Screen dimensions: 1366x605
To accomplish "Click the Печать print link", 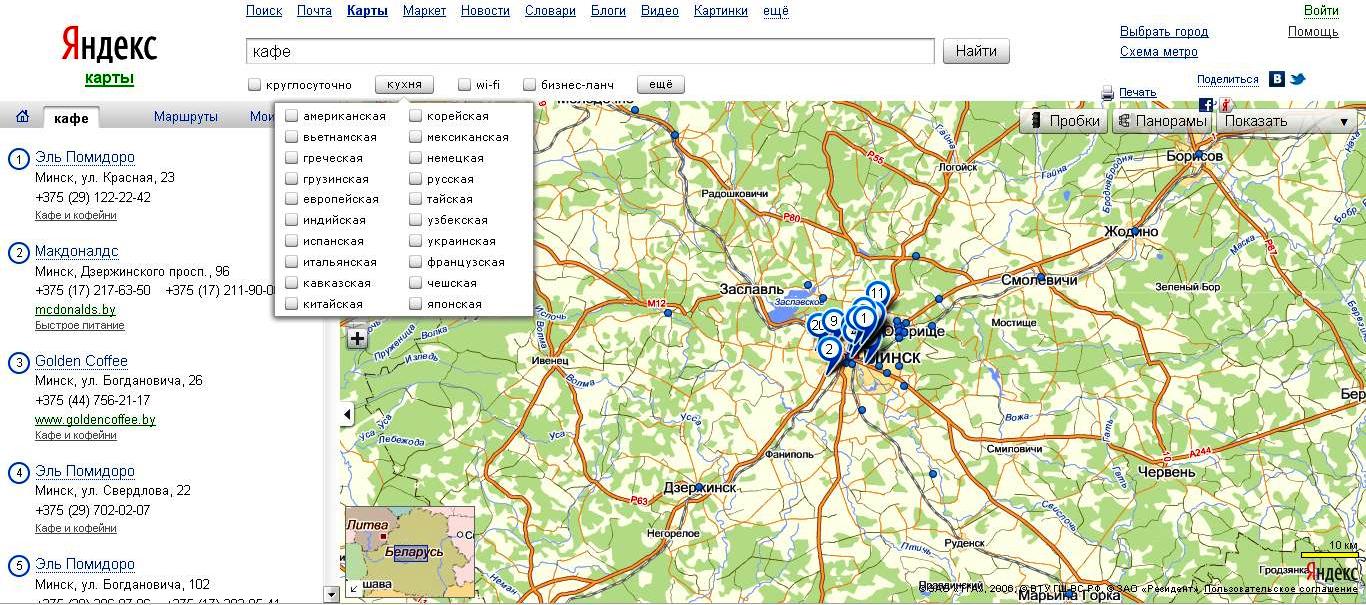I will (x=1138, y=93).
